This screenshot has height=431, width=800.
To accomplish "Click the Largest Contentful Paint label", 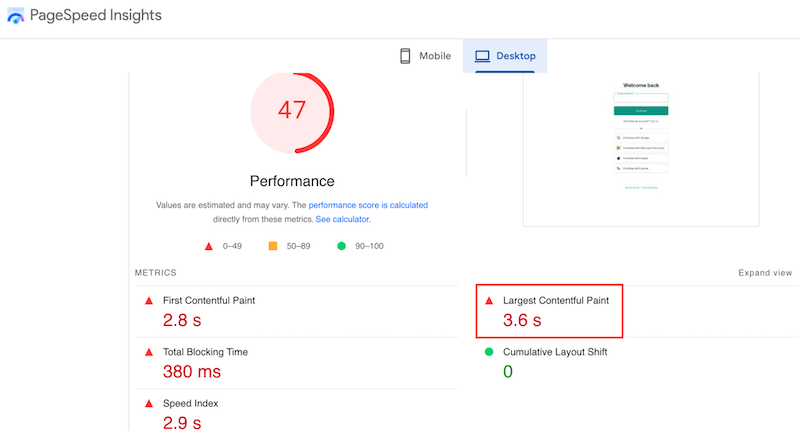I will (556, 300).
